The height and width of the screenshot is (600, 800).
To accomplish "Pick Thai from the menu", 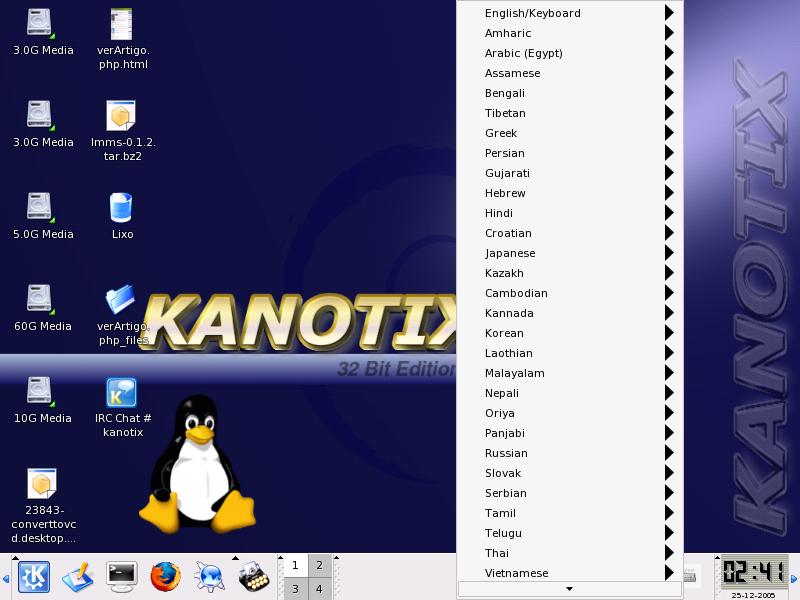I will click(x=570, y=553).
